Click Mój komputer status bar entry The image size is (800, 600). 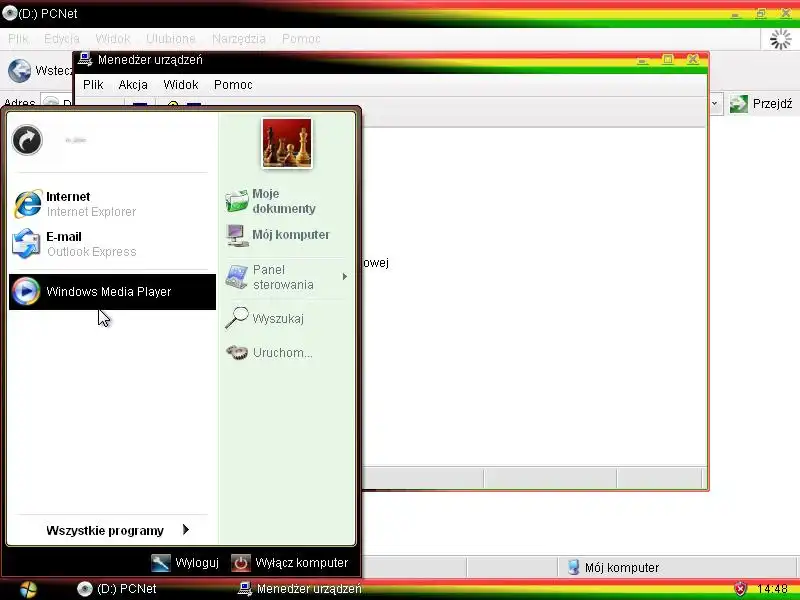pyautogui.click(x=613, y=567)
